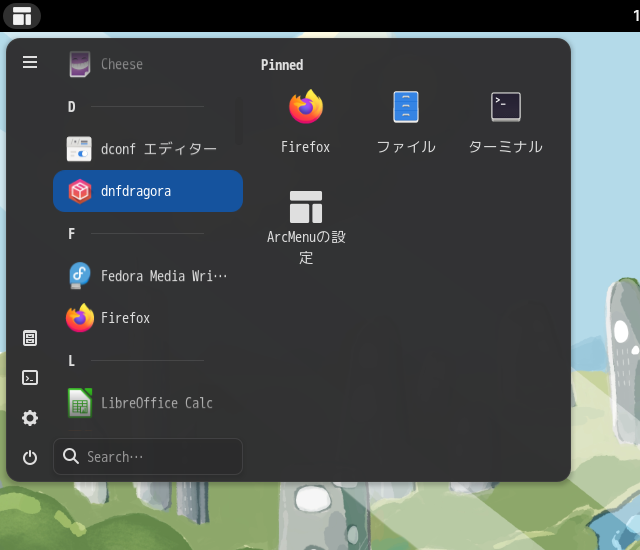This screenshot has height=550, width=640.
Task: Click the app list scrollbar
Action: [x=239, y=121]
